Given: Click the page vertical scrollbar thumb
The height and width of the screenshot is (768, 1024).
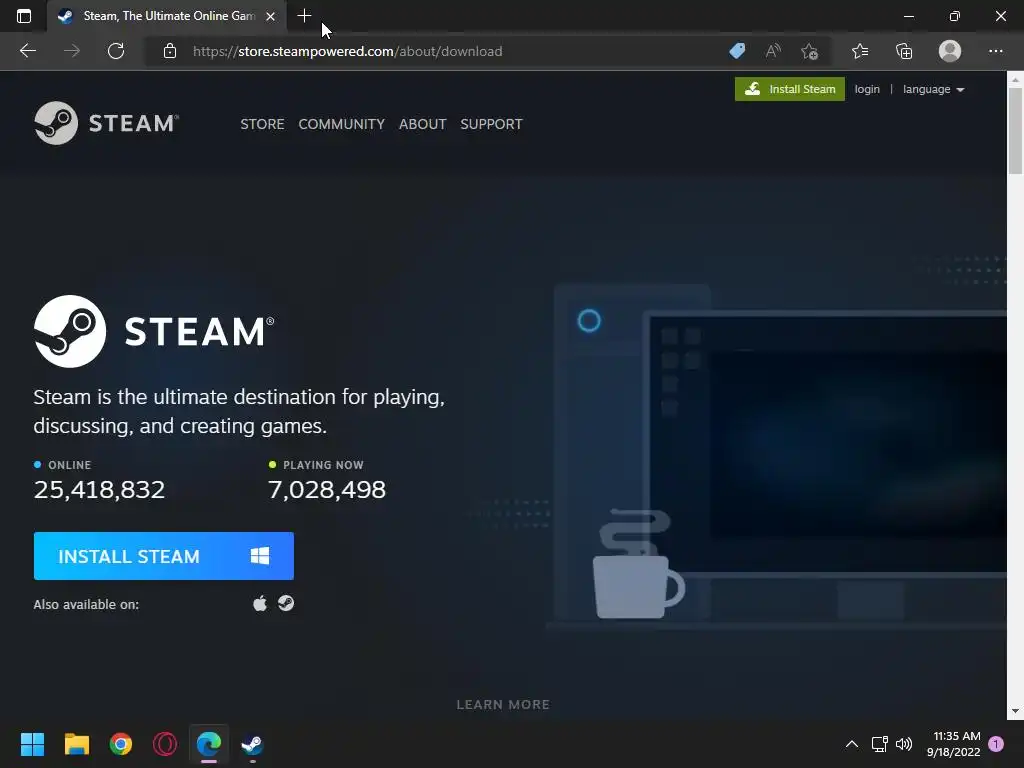Looking at the screenshot, I should (x=1015, y=130).
